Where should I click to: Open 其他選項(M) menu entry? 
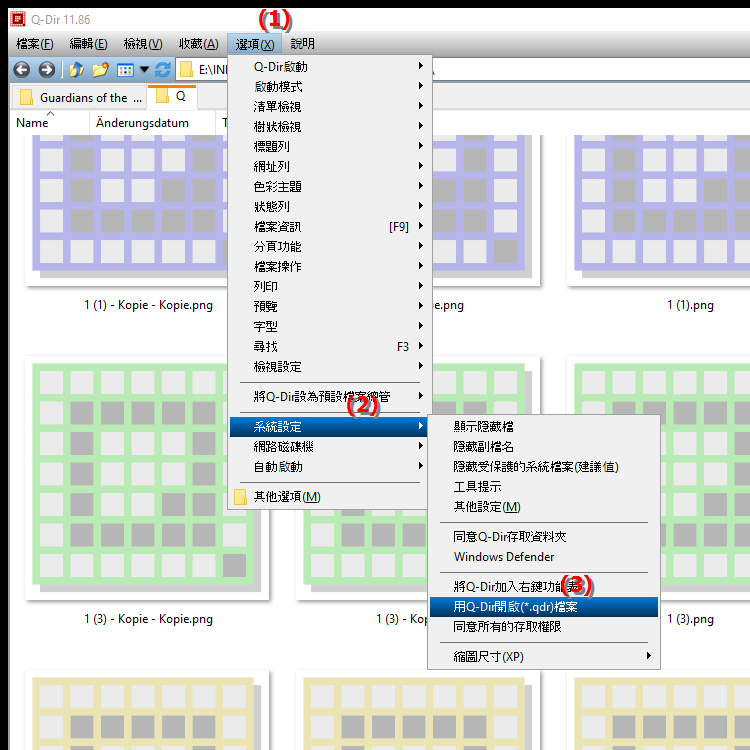(x=330, y=497)
